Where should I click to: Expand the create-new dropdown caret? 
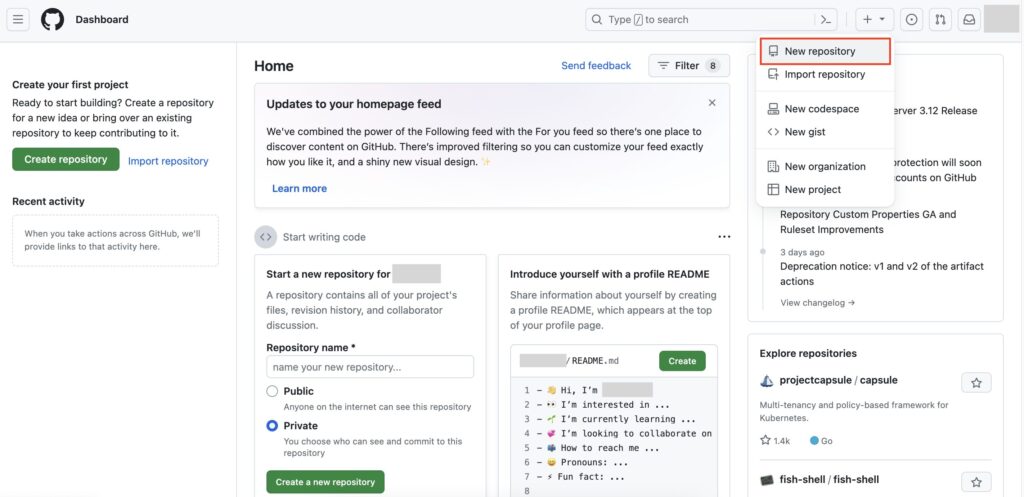882,20
